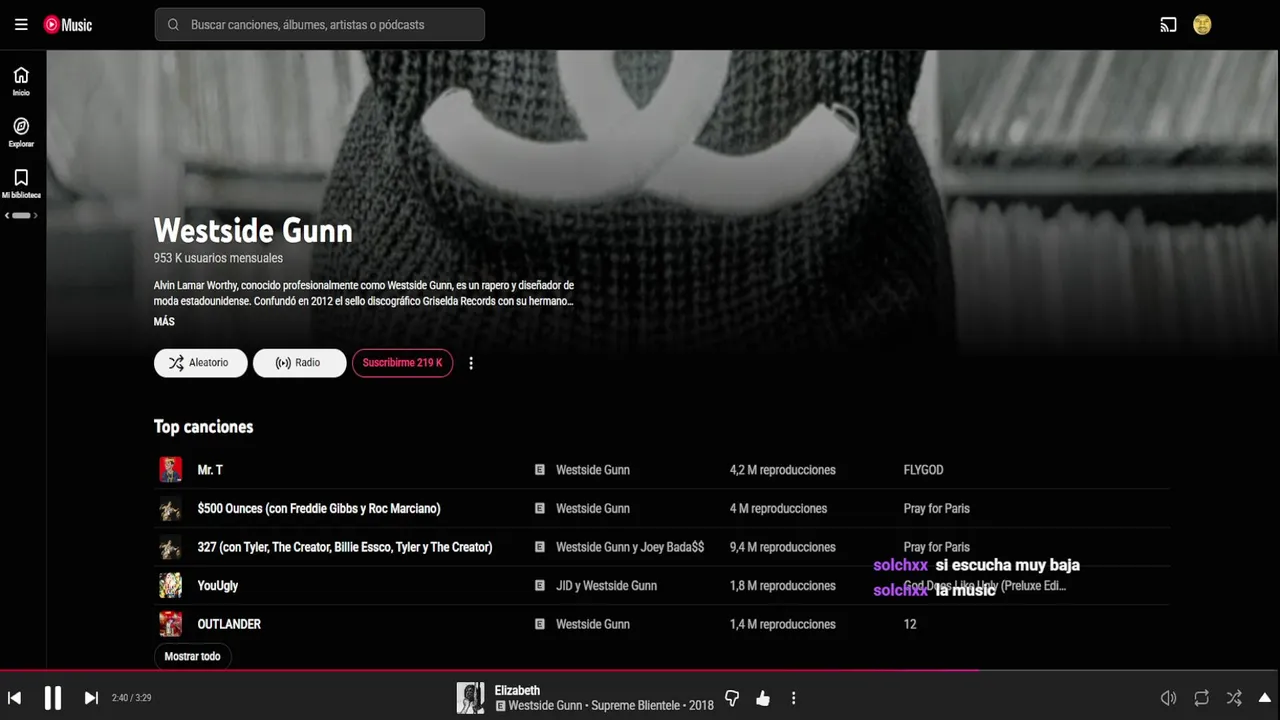Click the Westside Gunn artist title
The width and height of the screenshot is (1280, 720).
pyautogui.click(x=253, y=231)
